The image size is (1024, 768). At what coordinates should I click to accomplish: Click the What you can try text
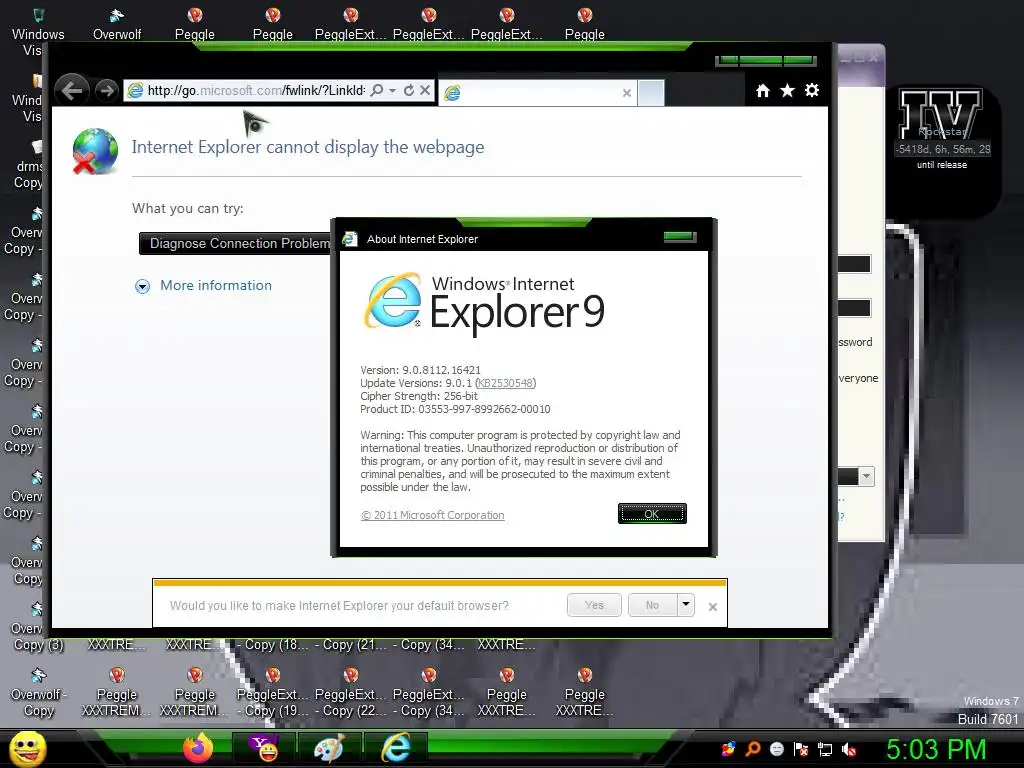(187, 208)
